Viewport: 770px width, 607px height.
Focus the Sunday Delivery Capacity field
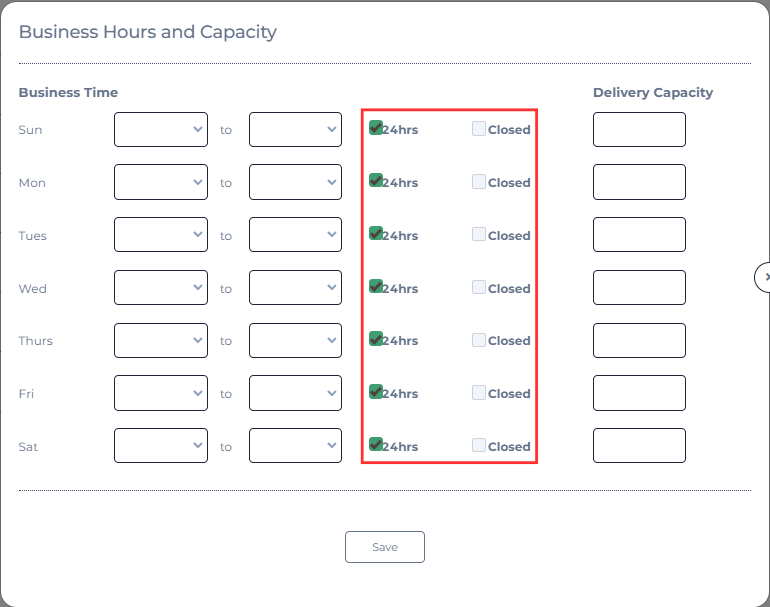[x=639, y=130]
